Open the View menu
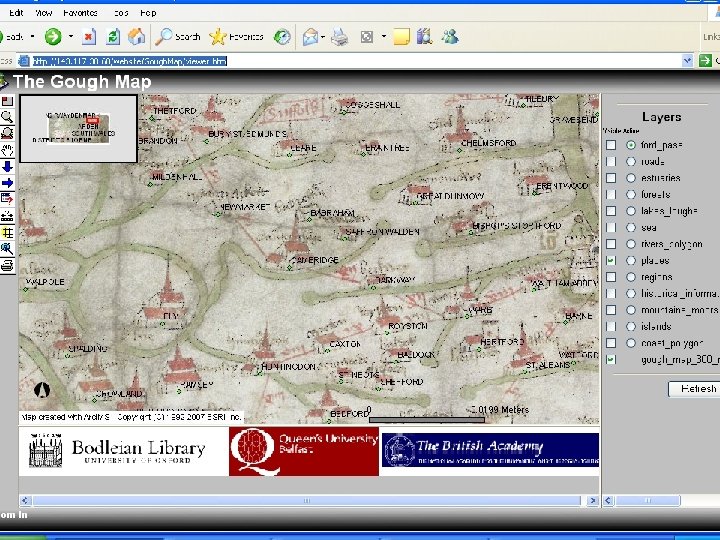720x540 pixels. tap(44, 13)
